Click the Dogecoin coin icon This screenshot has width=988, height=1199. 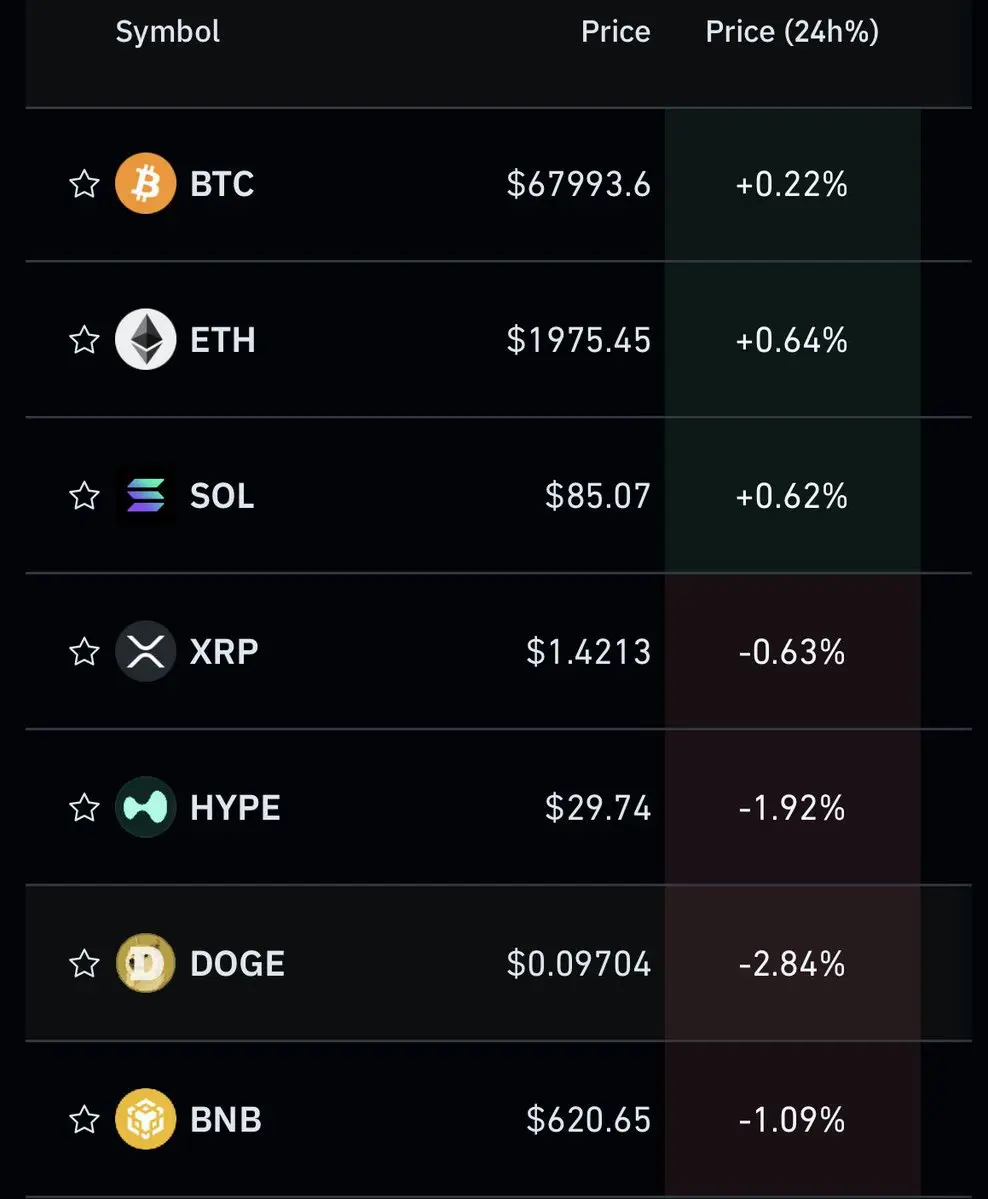click(x=145, y=963)
